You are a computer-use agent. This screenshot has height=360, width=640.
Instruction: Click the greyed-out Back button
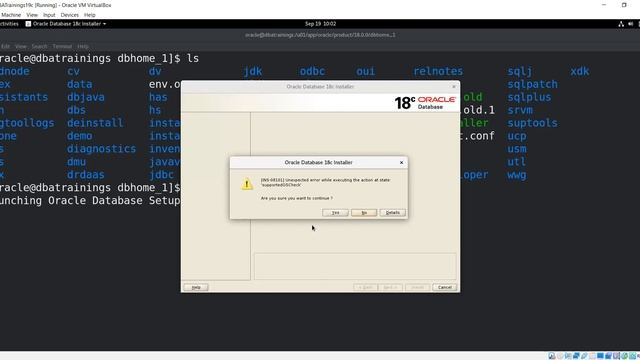(x=365, y=287)
